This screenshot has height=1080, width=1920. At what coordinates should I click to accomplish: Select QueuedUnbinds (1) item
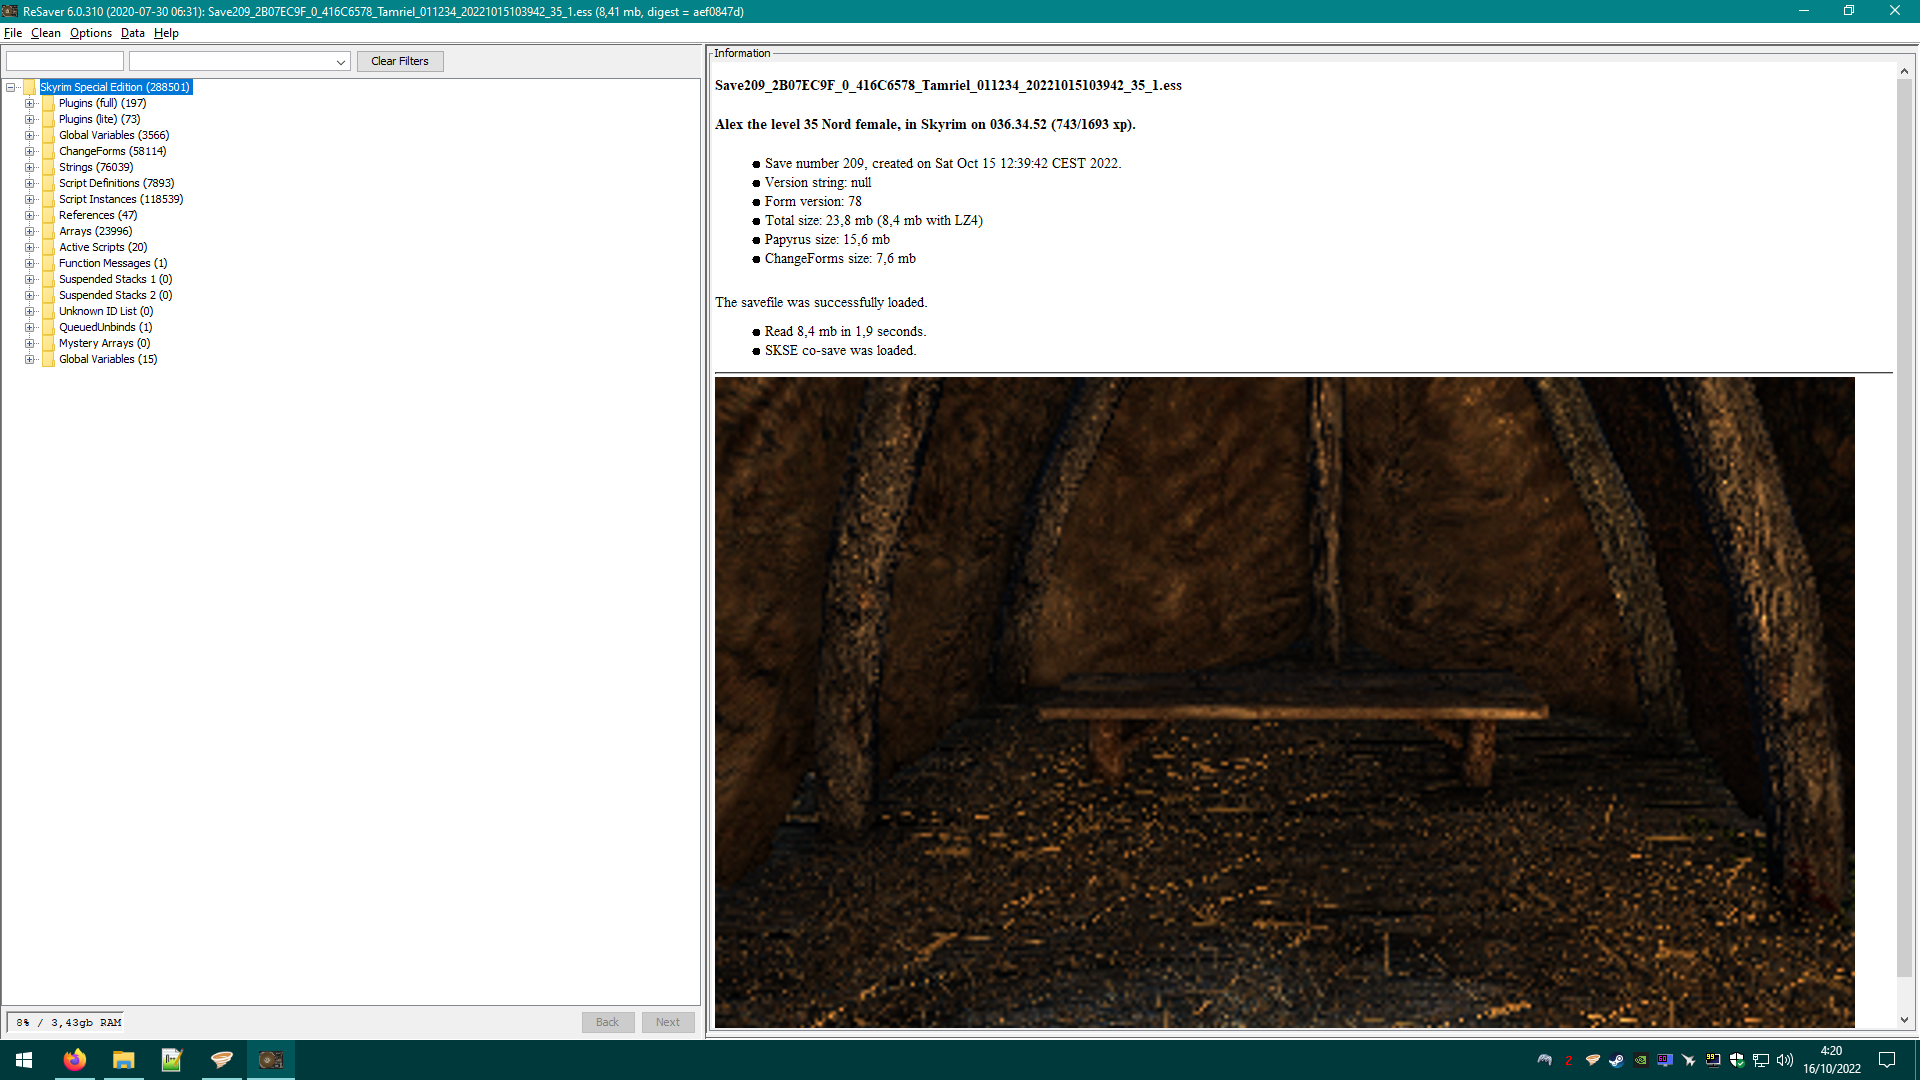(105, 327)
